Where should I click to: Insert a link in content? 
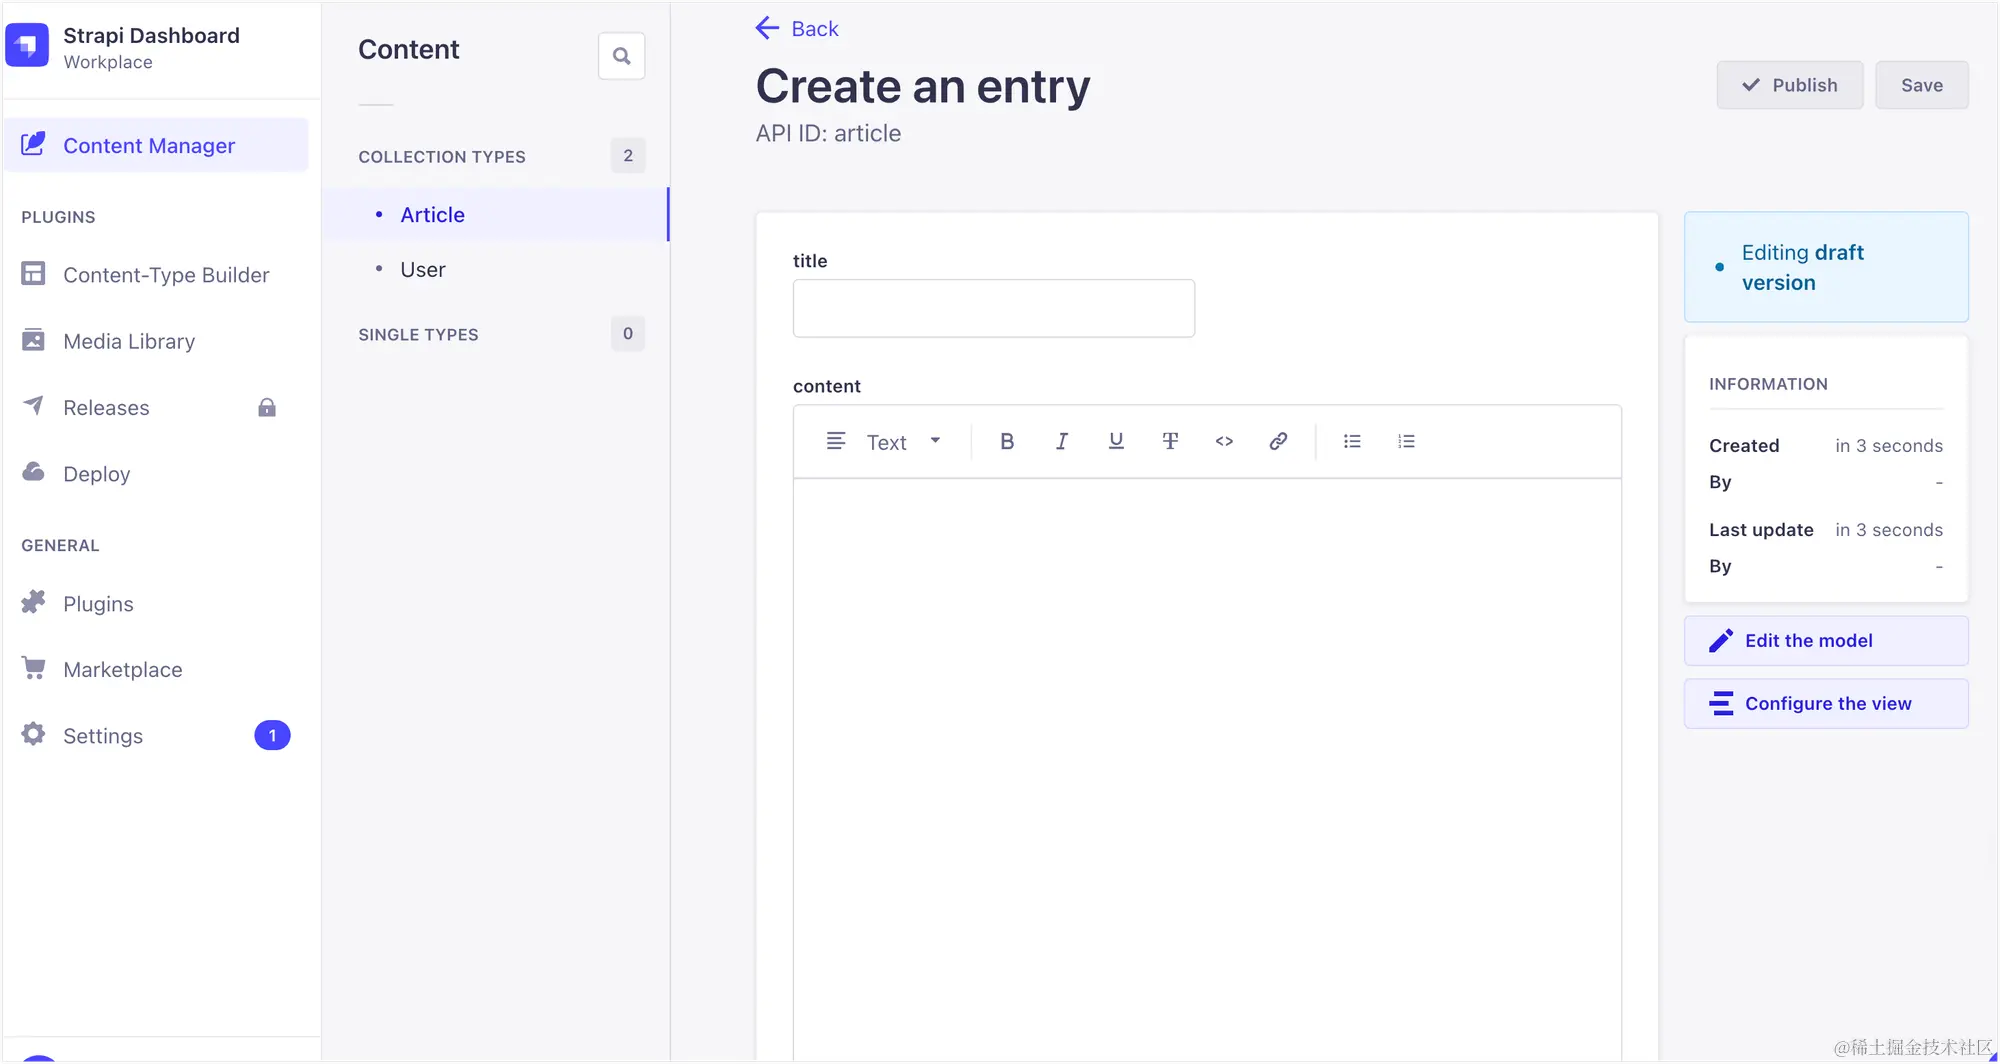(x=1278, y=441)
